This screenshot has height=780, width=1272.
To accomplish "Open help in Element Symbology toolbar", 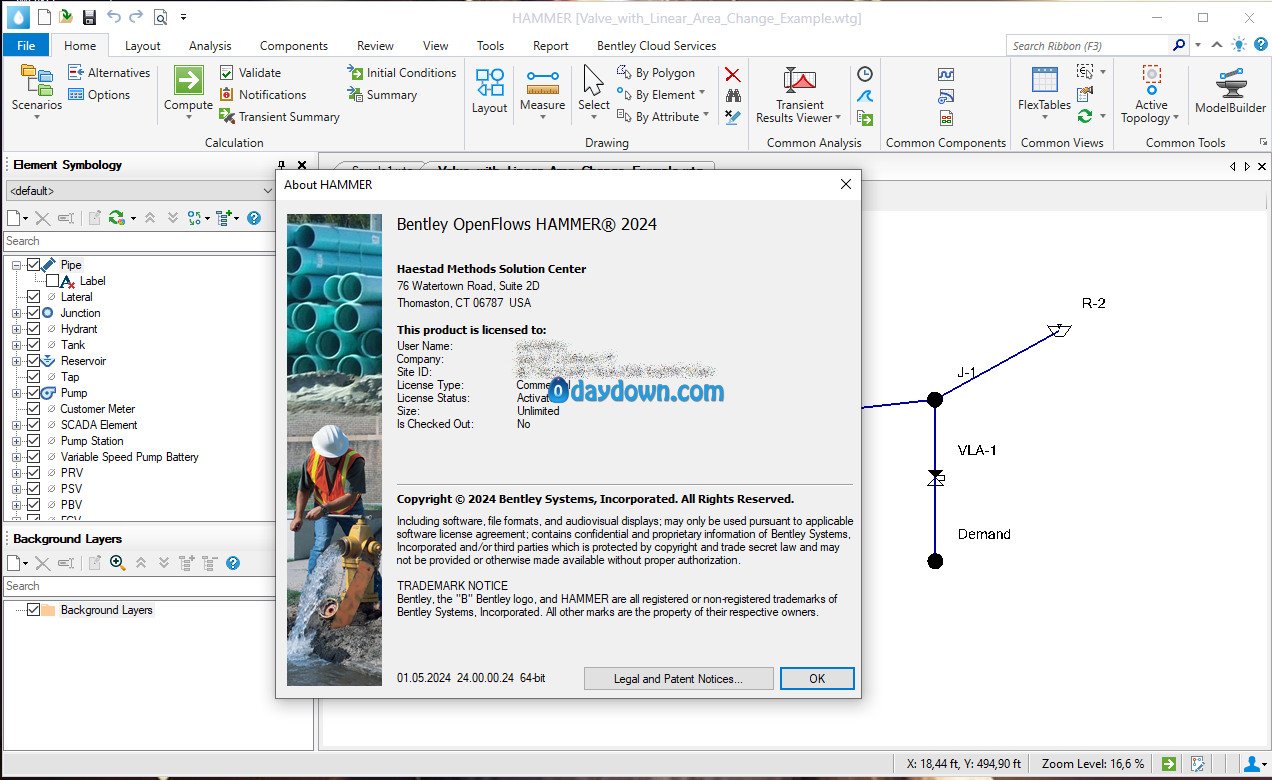I will point(254,218).
